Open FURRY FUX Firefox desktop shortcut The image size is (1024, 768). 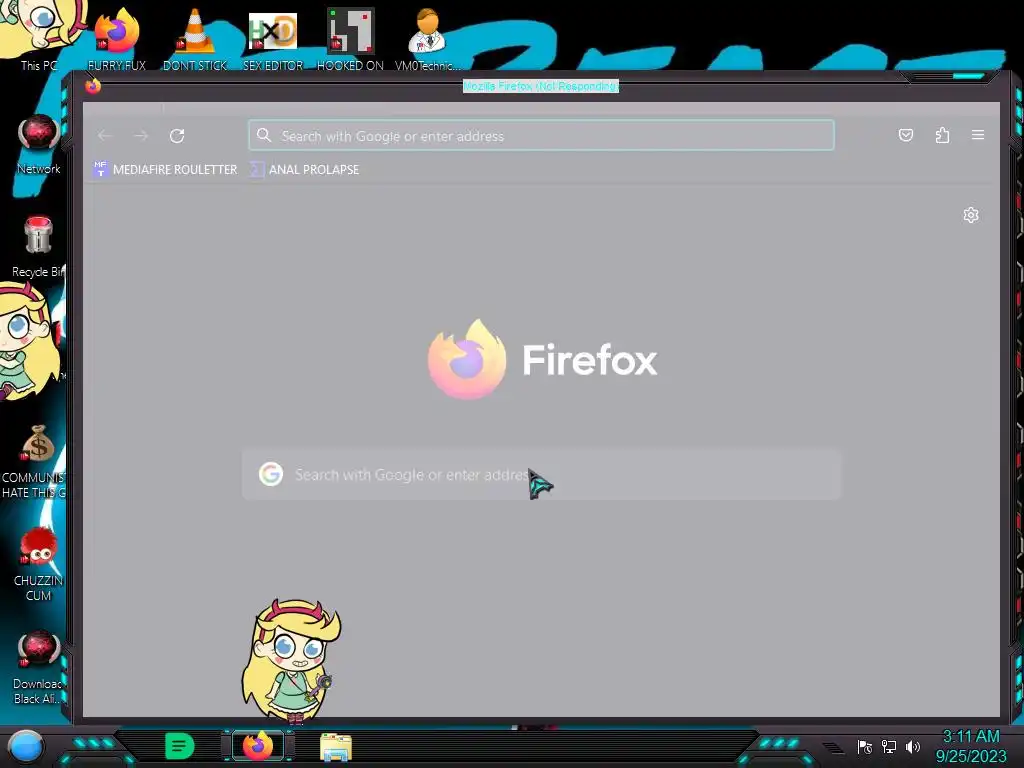(x=117, y=39)
